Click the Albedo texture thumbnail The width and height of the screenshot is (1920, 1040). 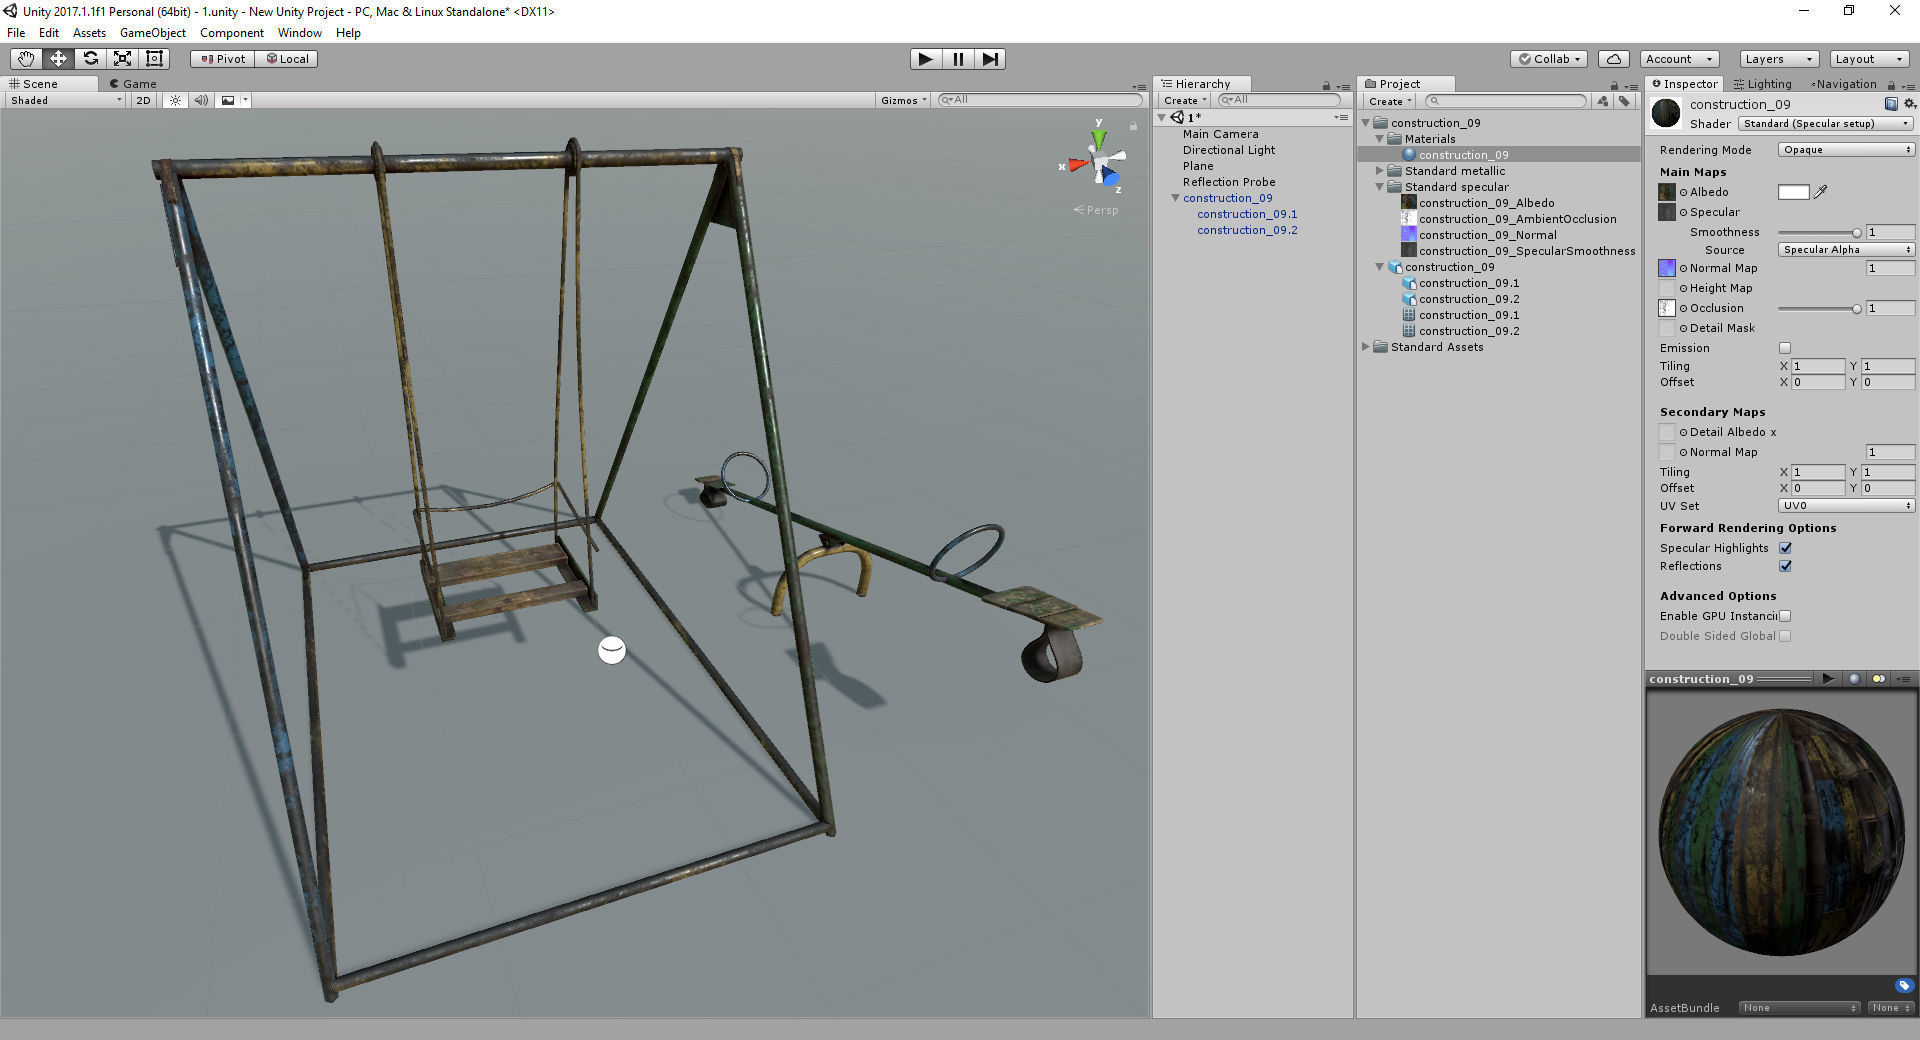[x=1667, y=192]
